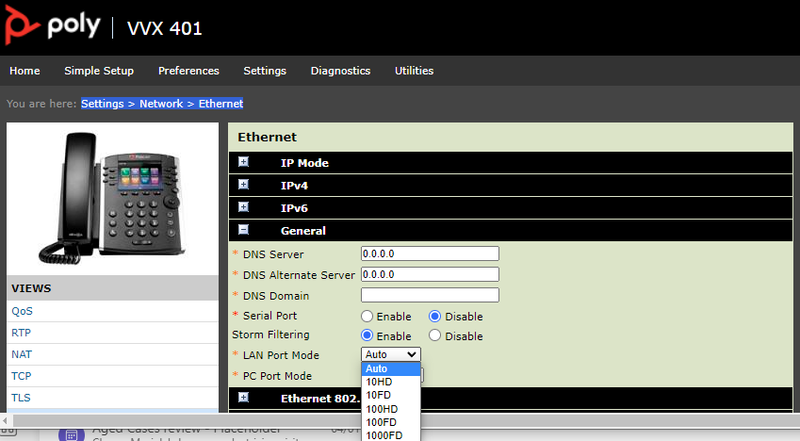This screenshot has width=800, height=441.
Task: Open the Home menu
Action: (24, 71)
